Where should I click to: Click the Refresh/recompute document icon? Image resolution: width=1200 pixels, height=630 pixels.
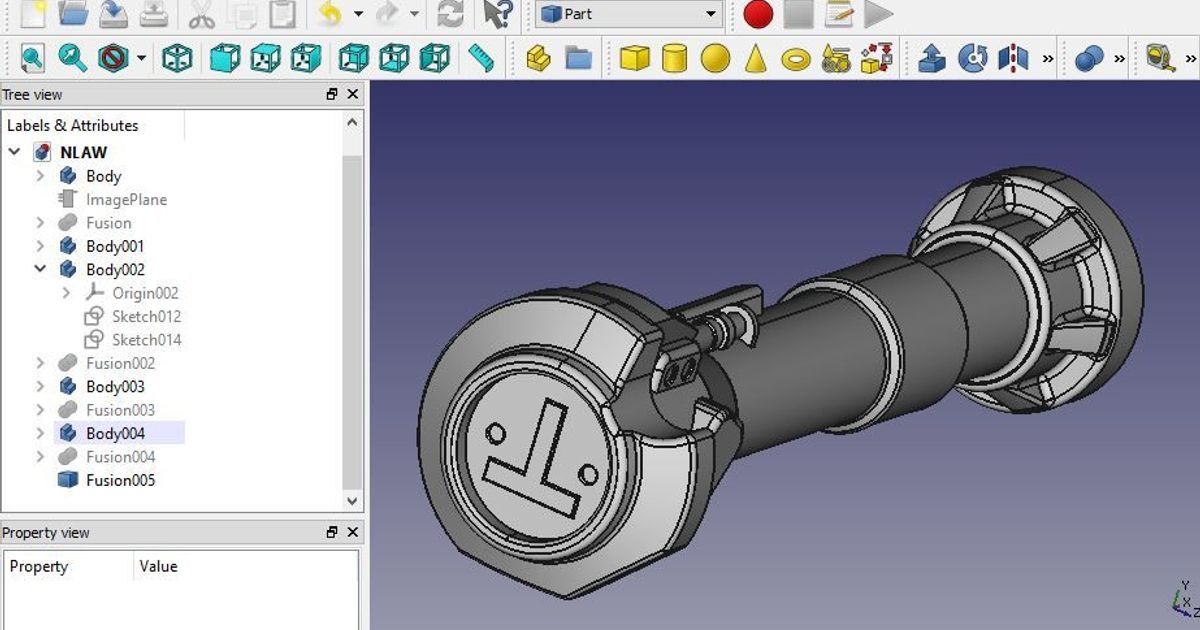[448, 13]
